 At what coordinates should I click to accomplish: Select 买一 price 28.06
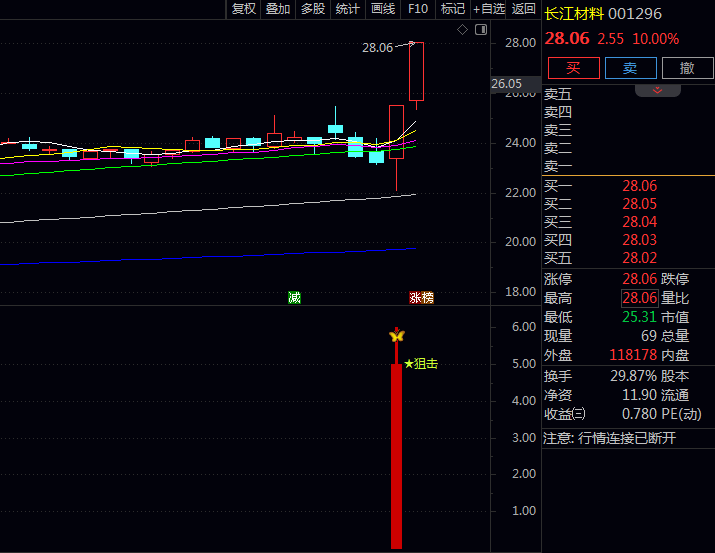tap(640, 186)
